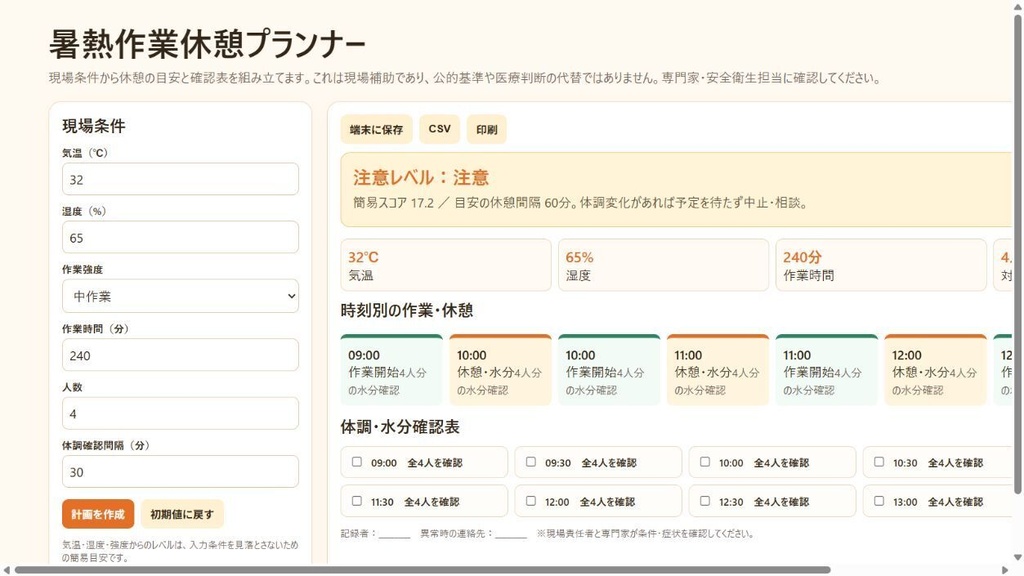The height and width of the screenshot is (576, 1024).
Task: Click the 簡易スコア 17.2 text line
Action: point(581,203)
